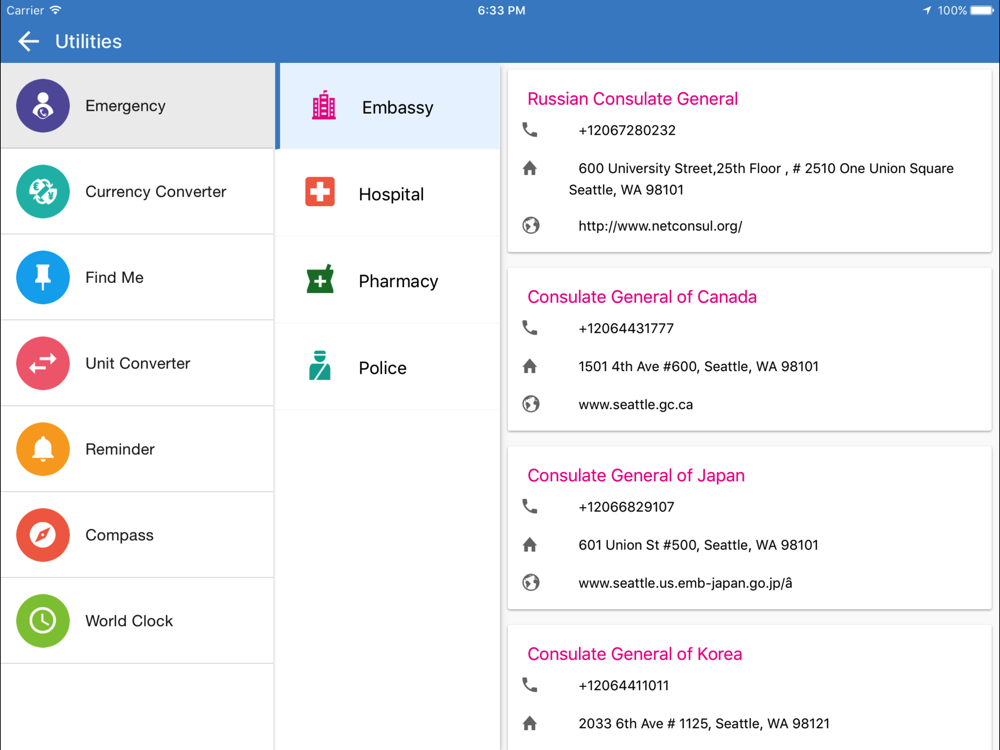1000x750 pixels.
Task: Tap the Utilities header title
Action: 88,41
